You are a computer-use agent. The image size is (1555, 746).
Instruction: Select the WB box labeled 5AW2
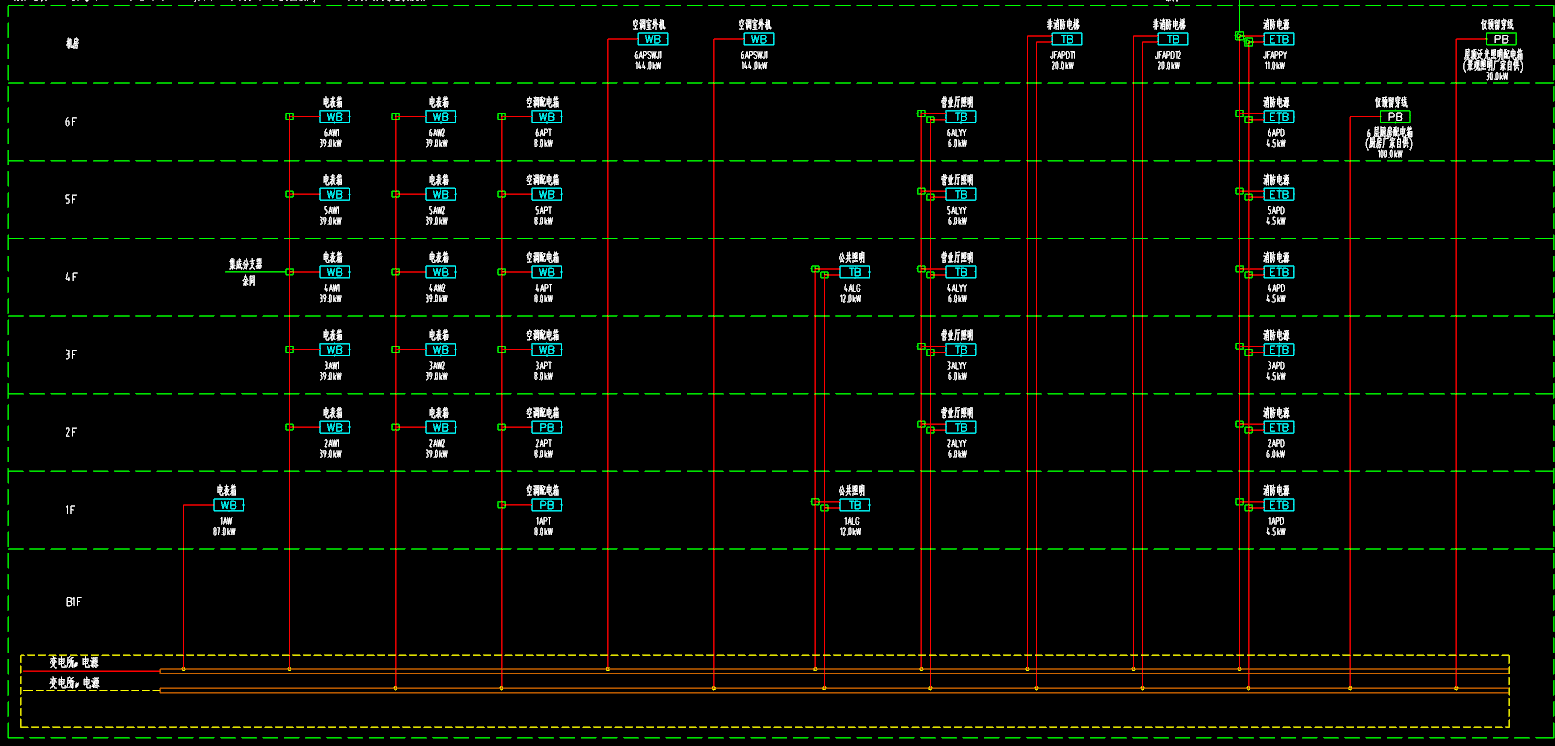point(441,194)
